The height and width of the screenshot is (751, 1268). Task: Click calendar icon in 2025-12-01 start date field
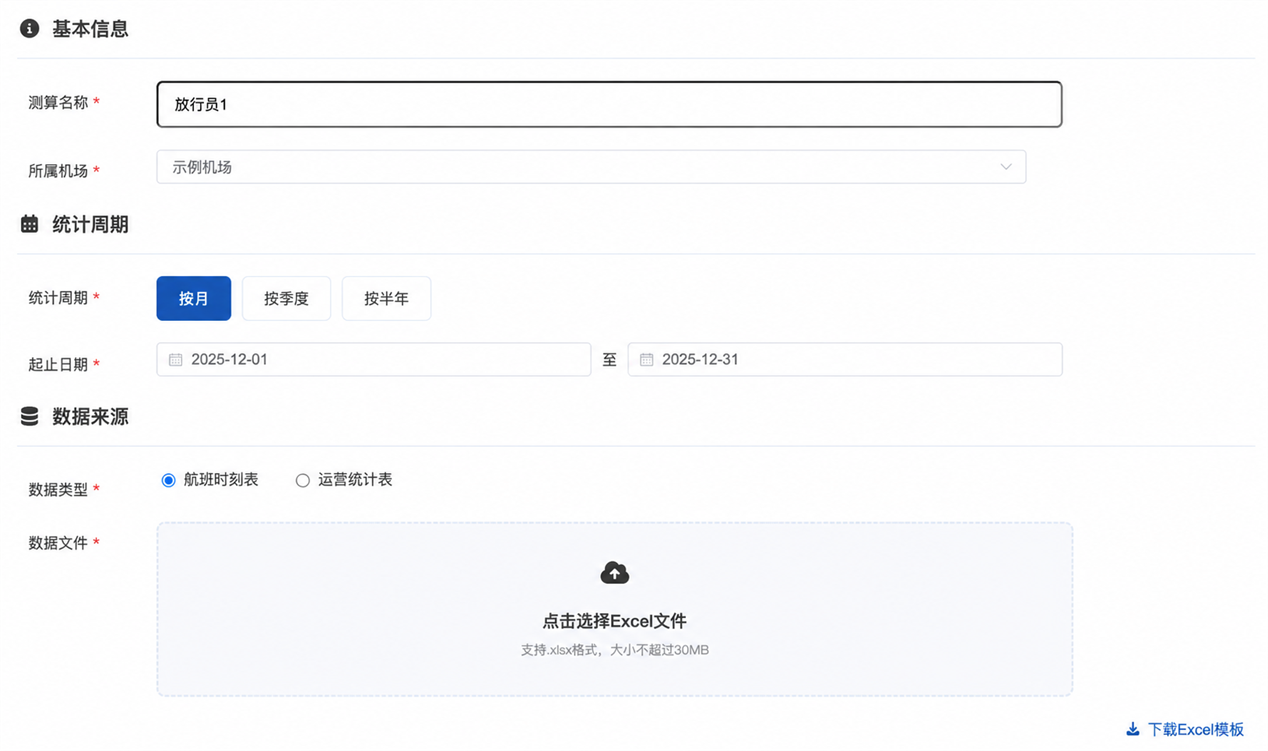click(x=175, y=360)
